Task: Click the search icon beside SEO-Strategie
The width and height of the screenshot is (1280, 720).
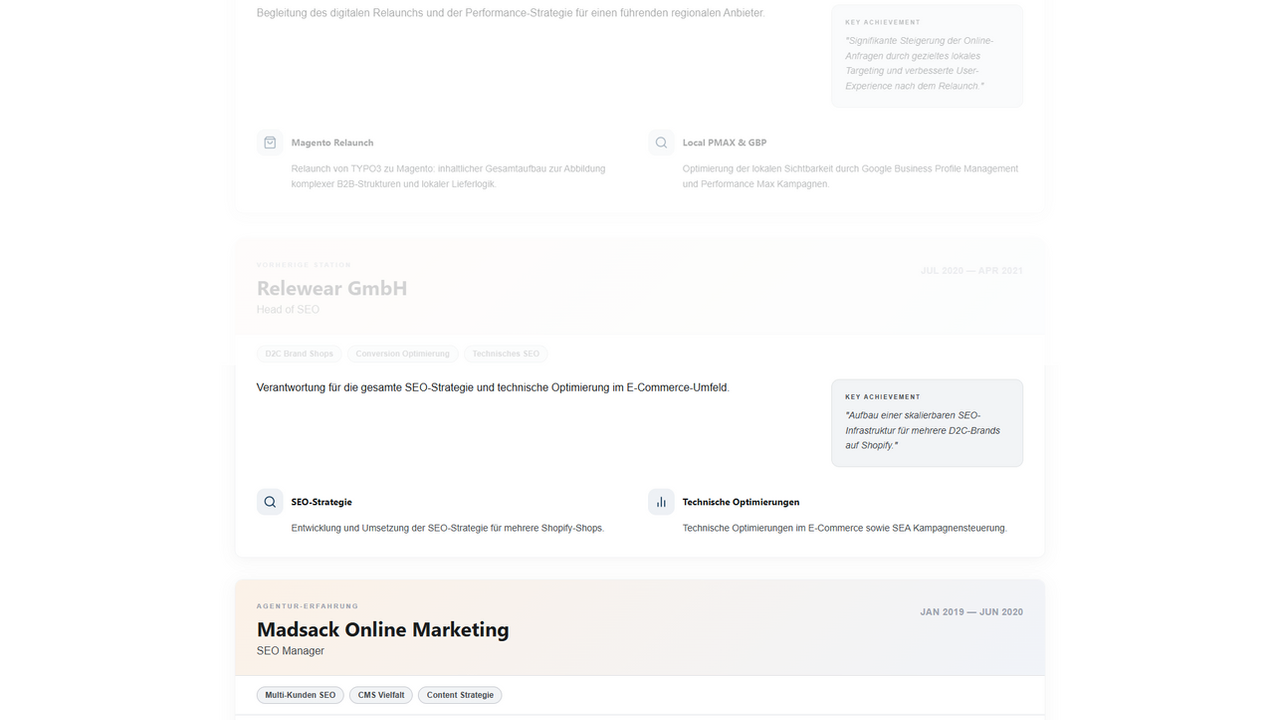Action: (270, 502)
